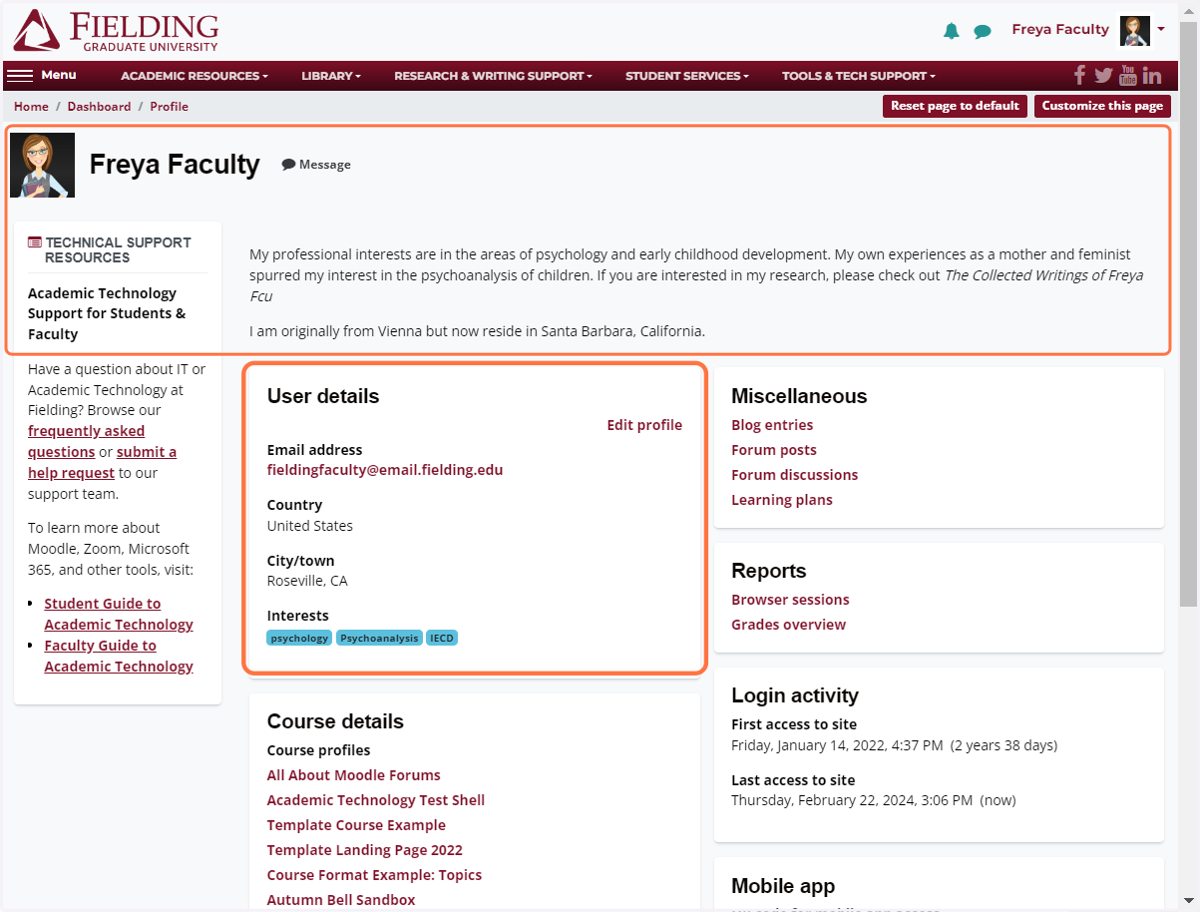Open Academic Technology Test Shell course
The height and width of the screenshot is (912, 1200).
(x=376, y=800)
